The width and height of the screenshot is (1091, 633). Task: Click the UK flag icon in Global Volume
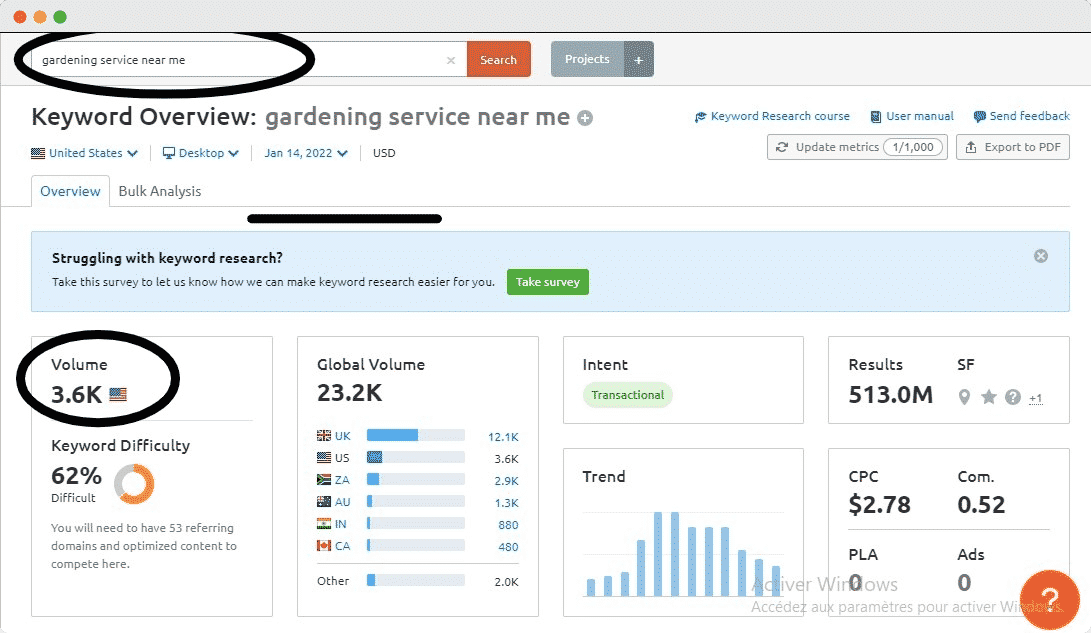point(324,435)
